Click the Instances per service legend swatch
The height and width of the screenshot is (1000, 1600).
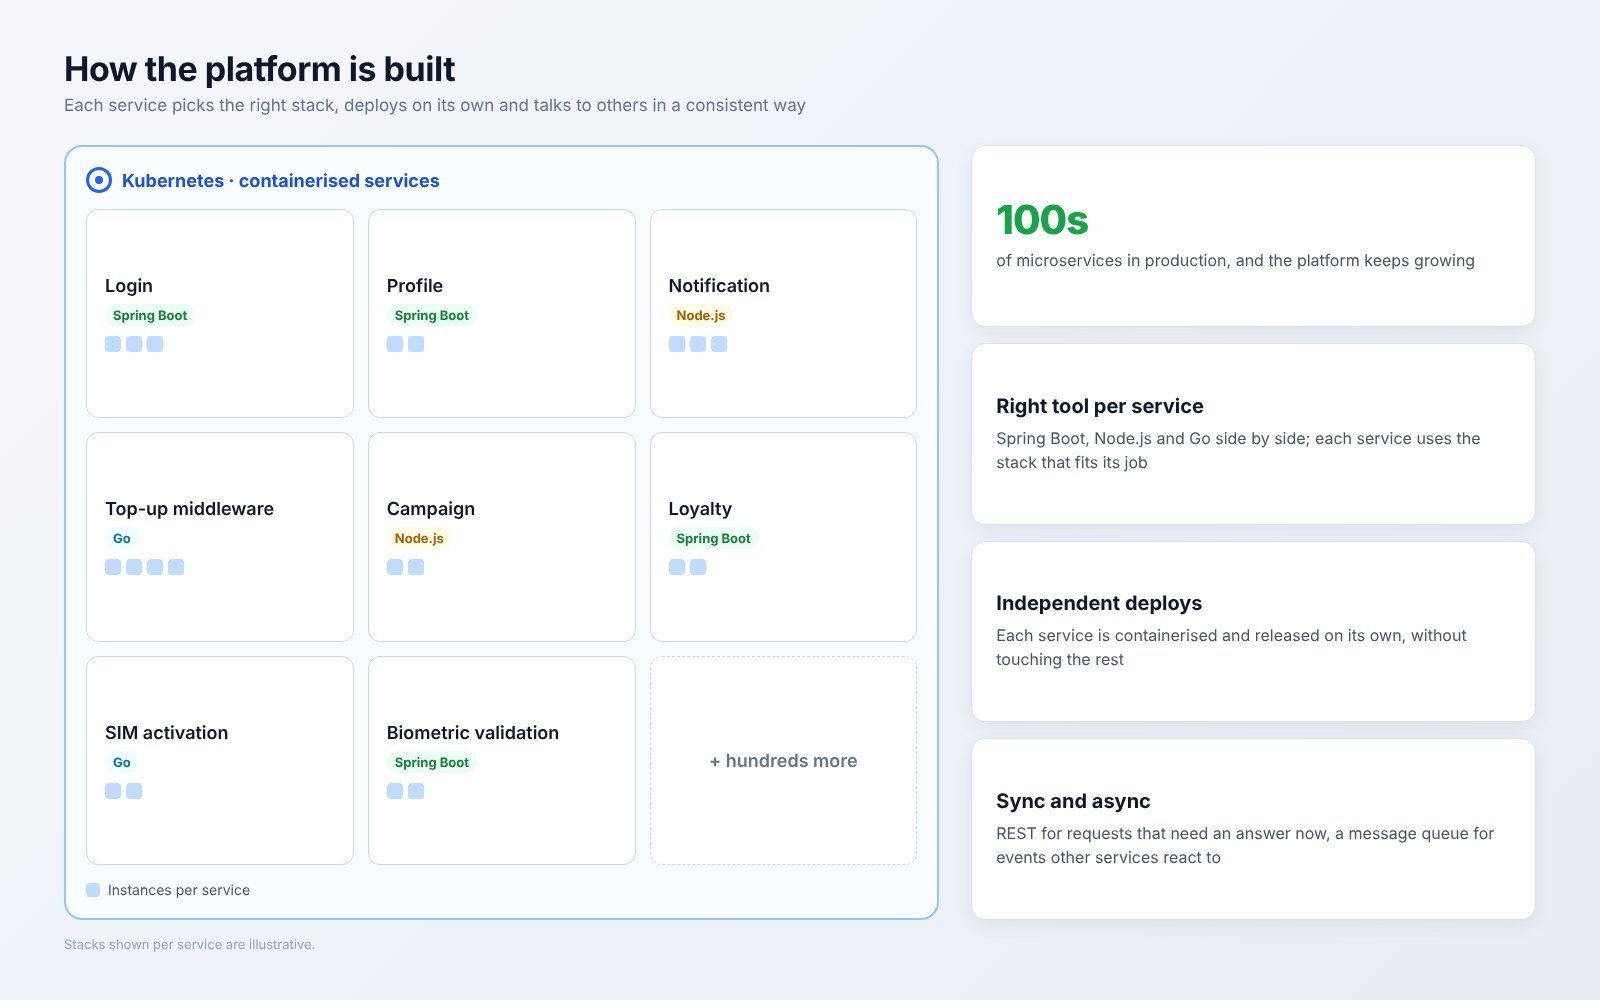(x=93, y=890)
